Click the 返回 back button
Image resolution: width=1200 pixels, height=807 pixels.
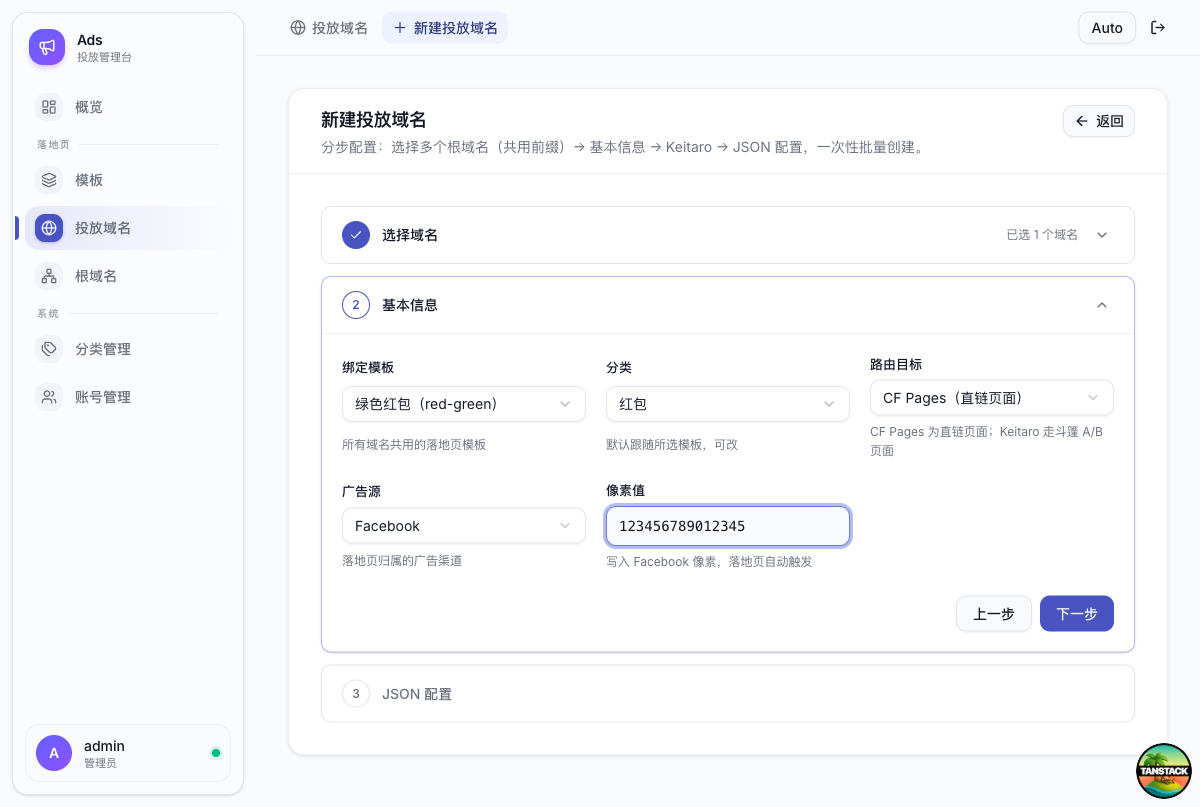1099,121
